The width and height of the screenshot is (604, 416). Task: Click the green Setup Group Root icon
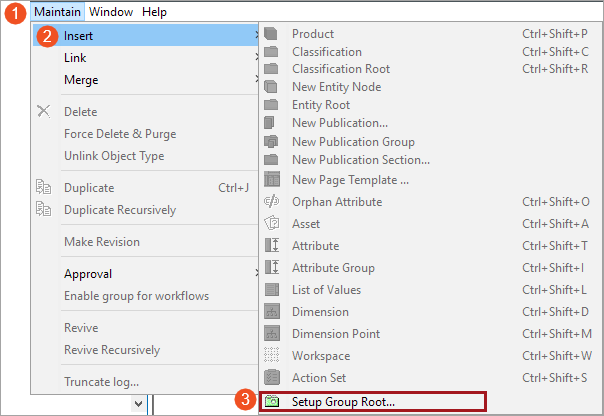pos(272,401)
